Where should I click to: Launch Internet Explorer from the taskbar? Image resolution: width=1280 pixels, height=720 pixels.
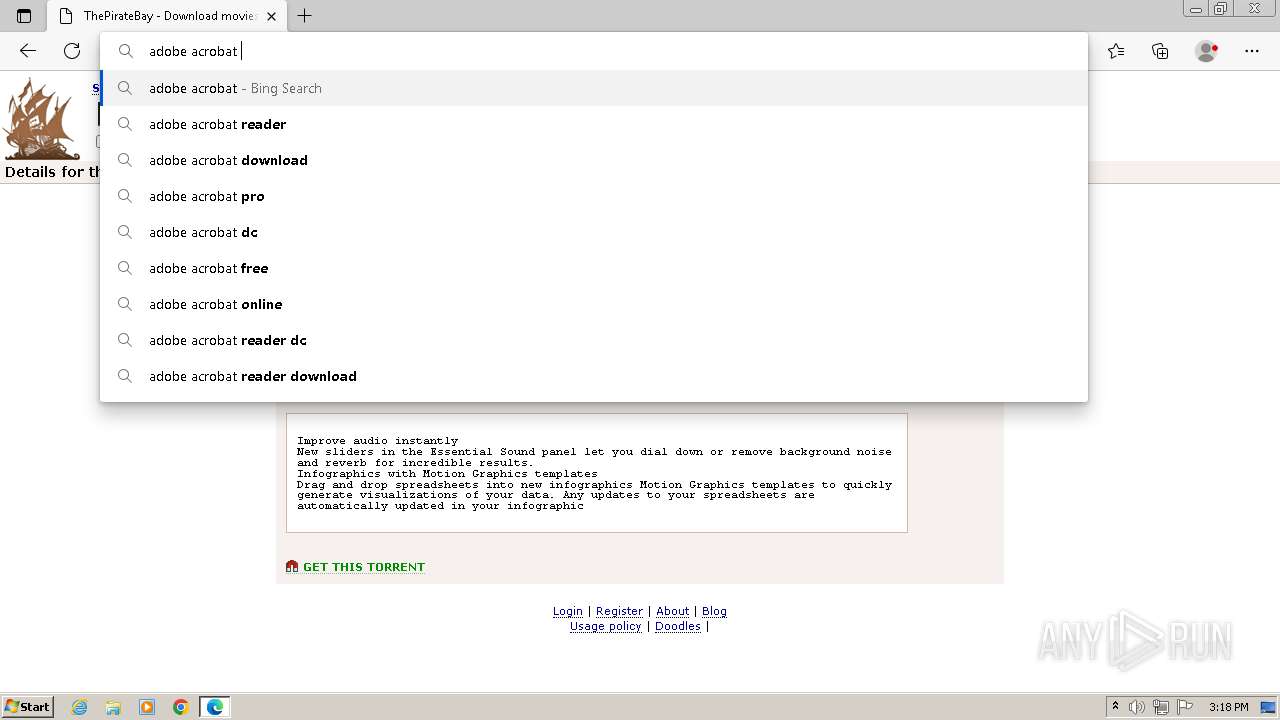[x=80, y=707]
